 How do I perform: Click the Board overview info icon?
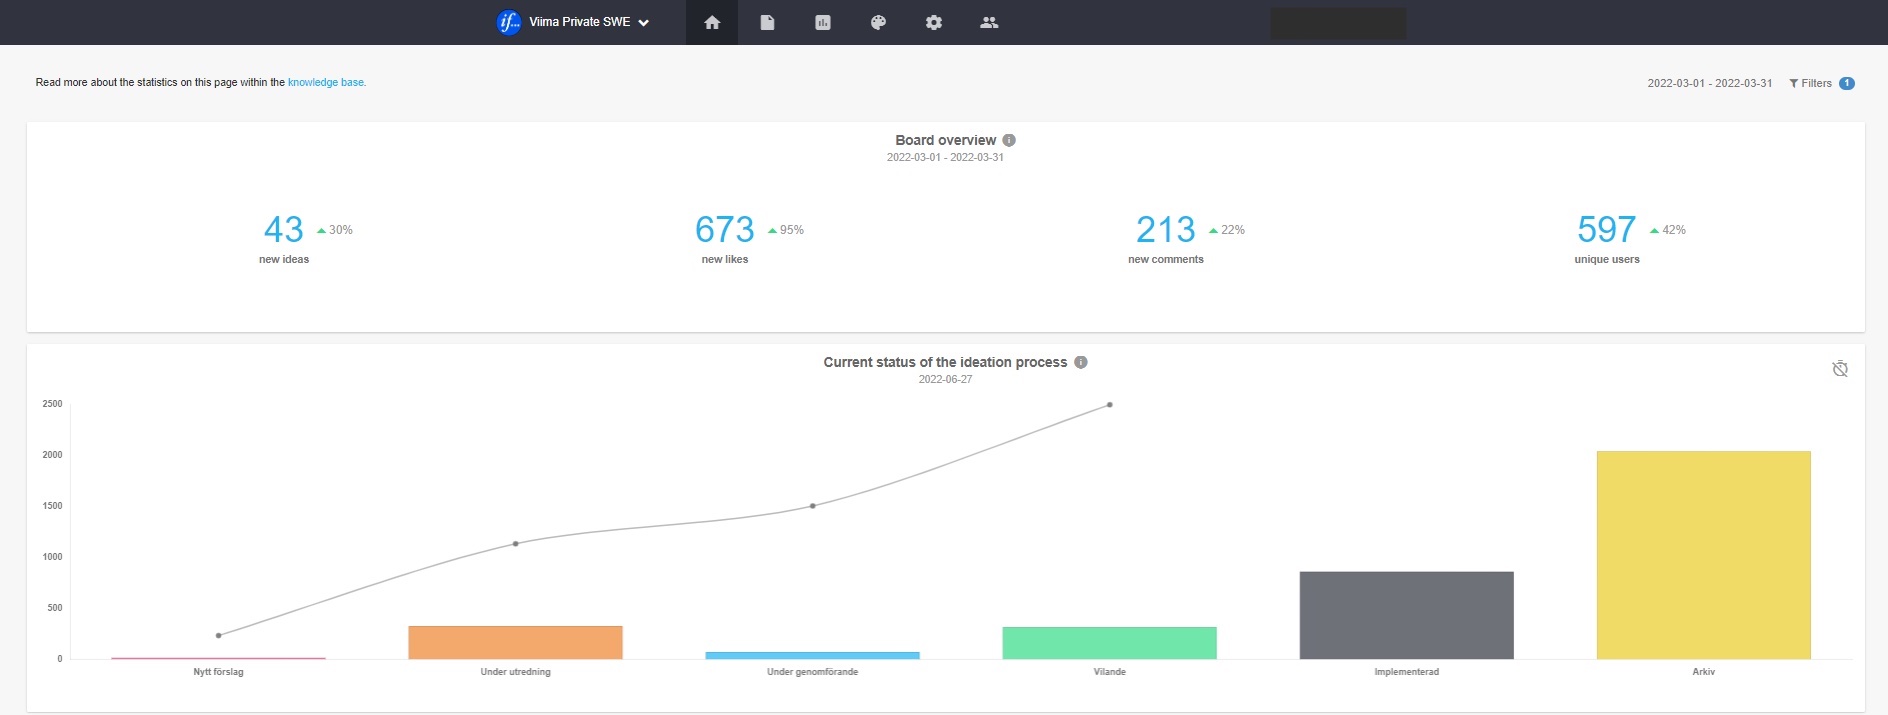[x=1009, y=140]
